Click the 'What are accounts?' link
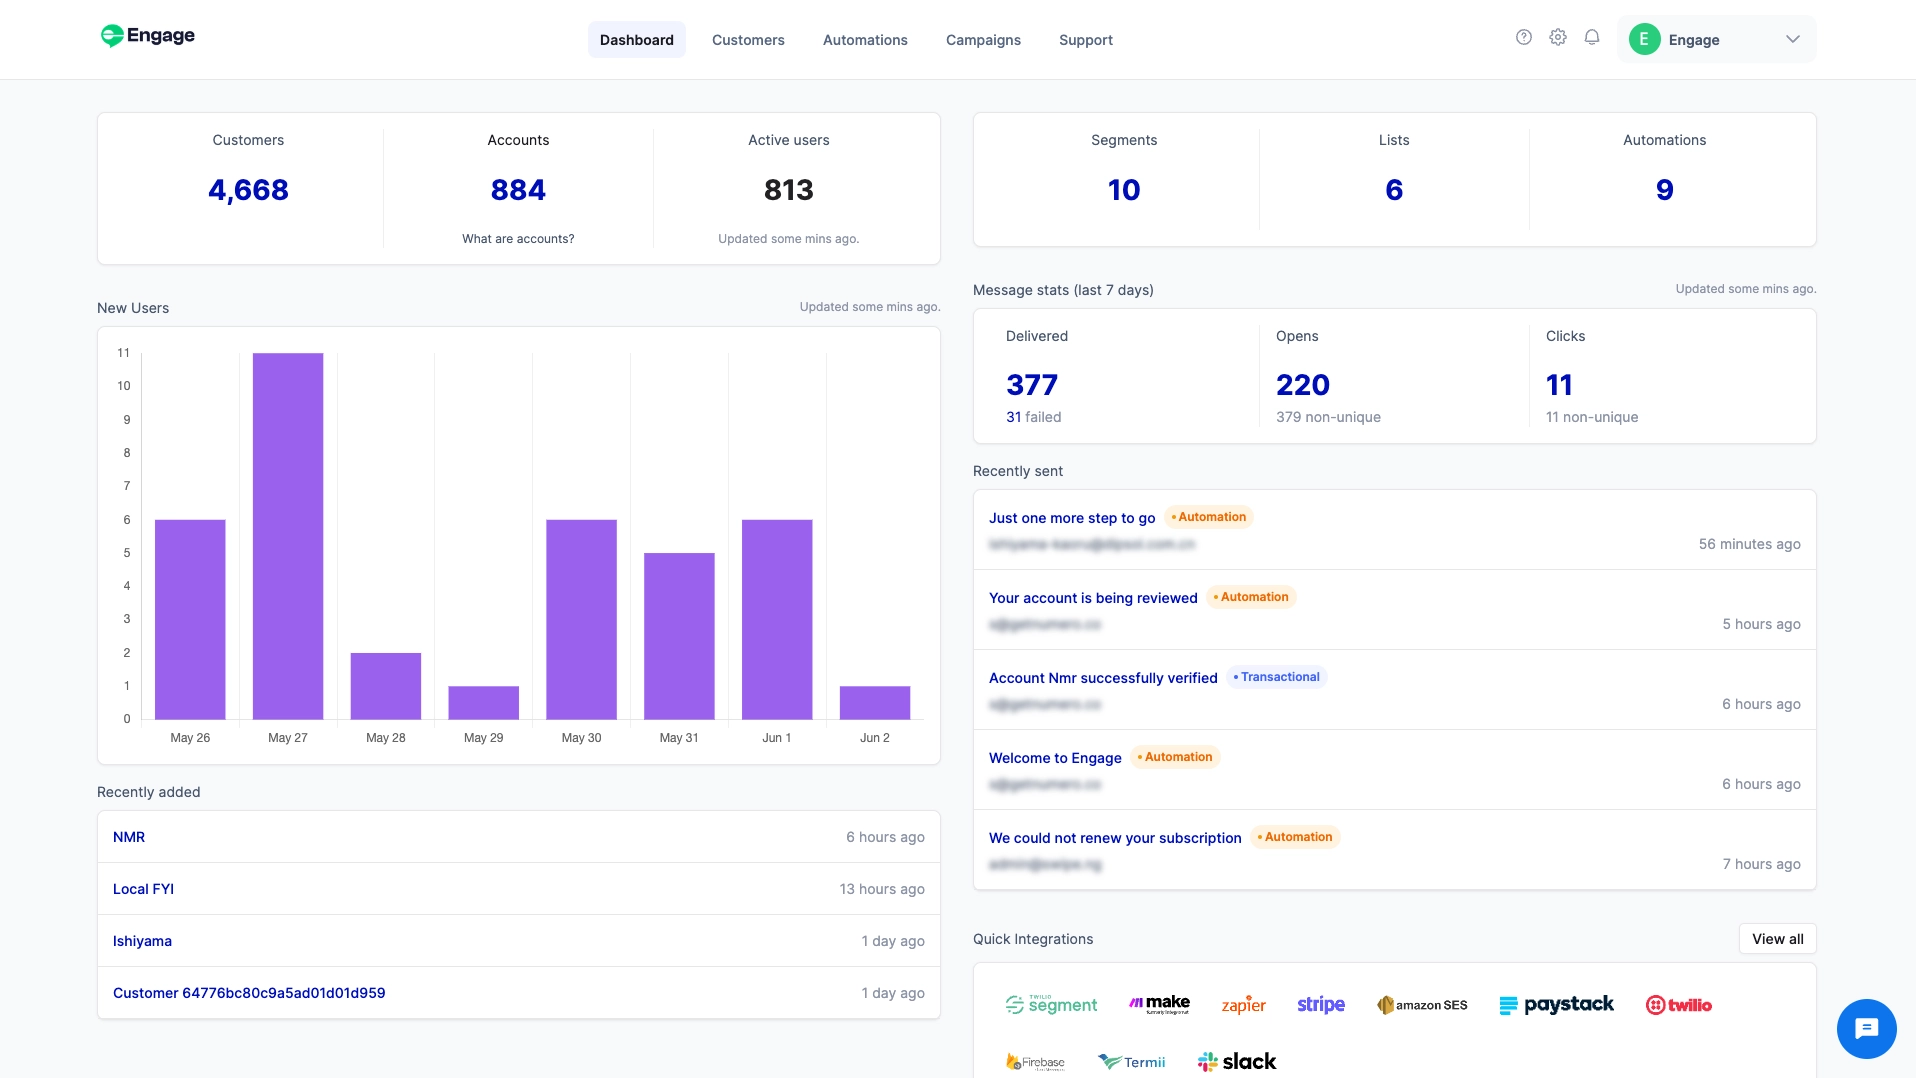 (x=517, y=239)
